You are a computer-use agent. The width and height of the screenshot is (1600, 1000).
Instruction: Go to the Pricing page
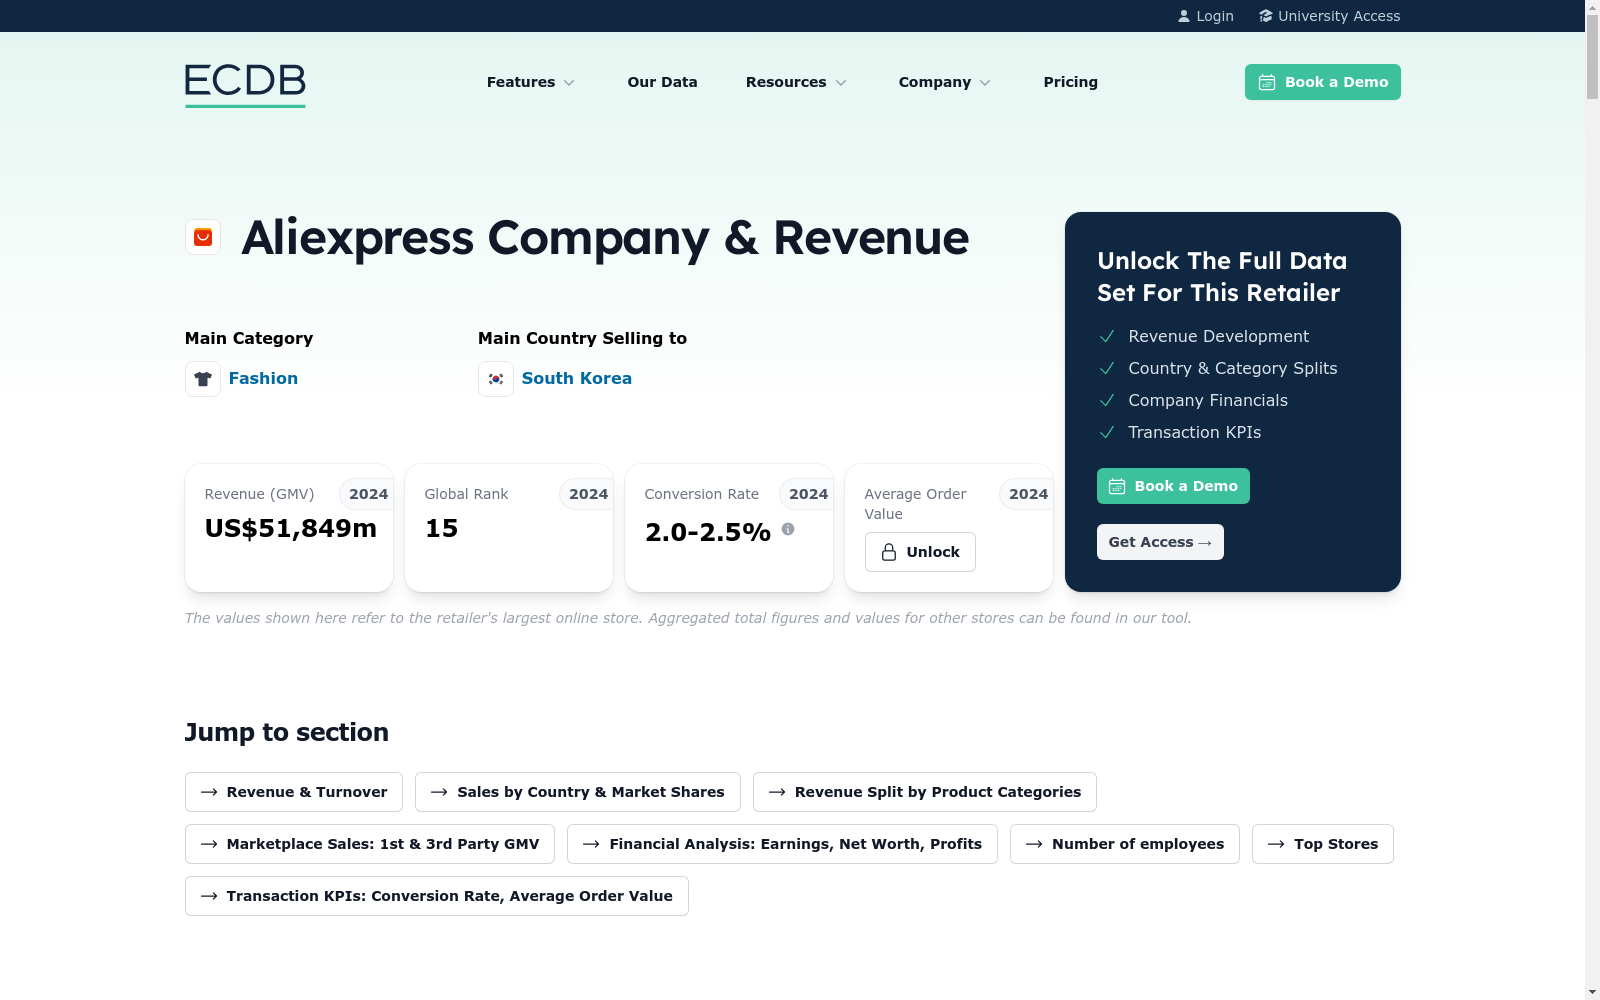1070,82
